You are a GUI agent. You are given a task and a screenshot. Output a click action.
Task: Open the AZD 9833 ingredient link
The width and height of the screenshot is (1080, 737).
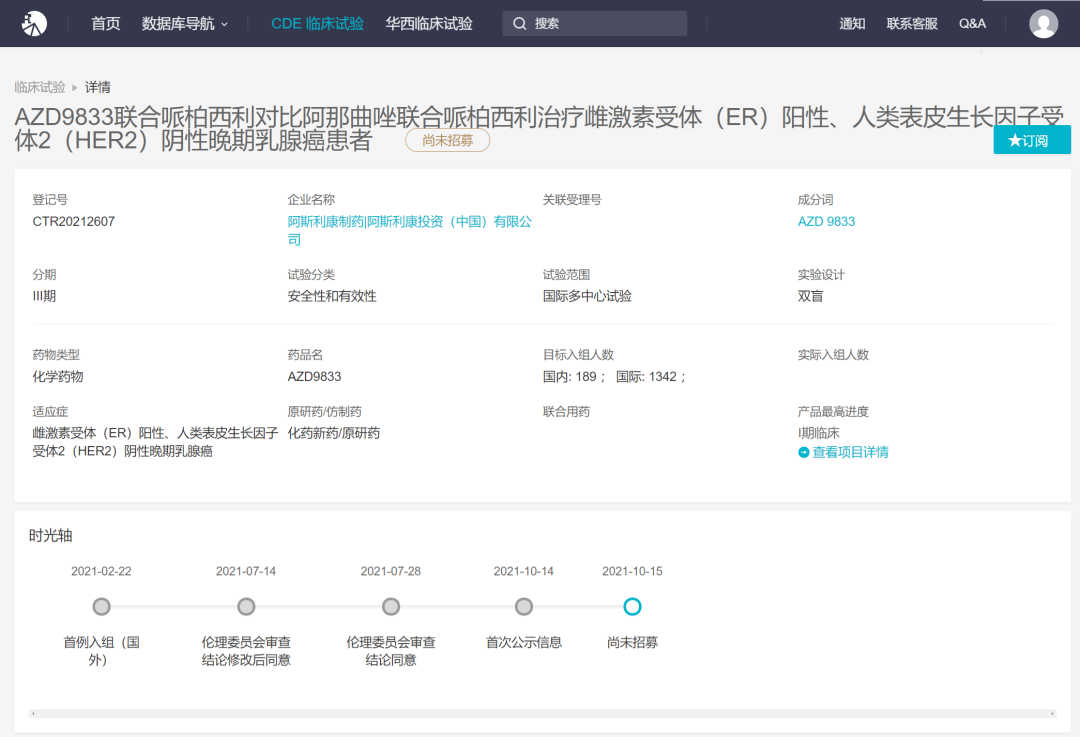tap(826, 222)
